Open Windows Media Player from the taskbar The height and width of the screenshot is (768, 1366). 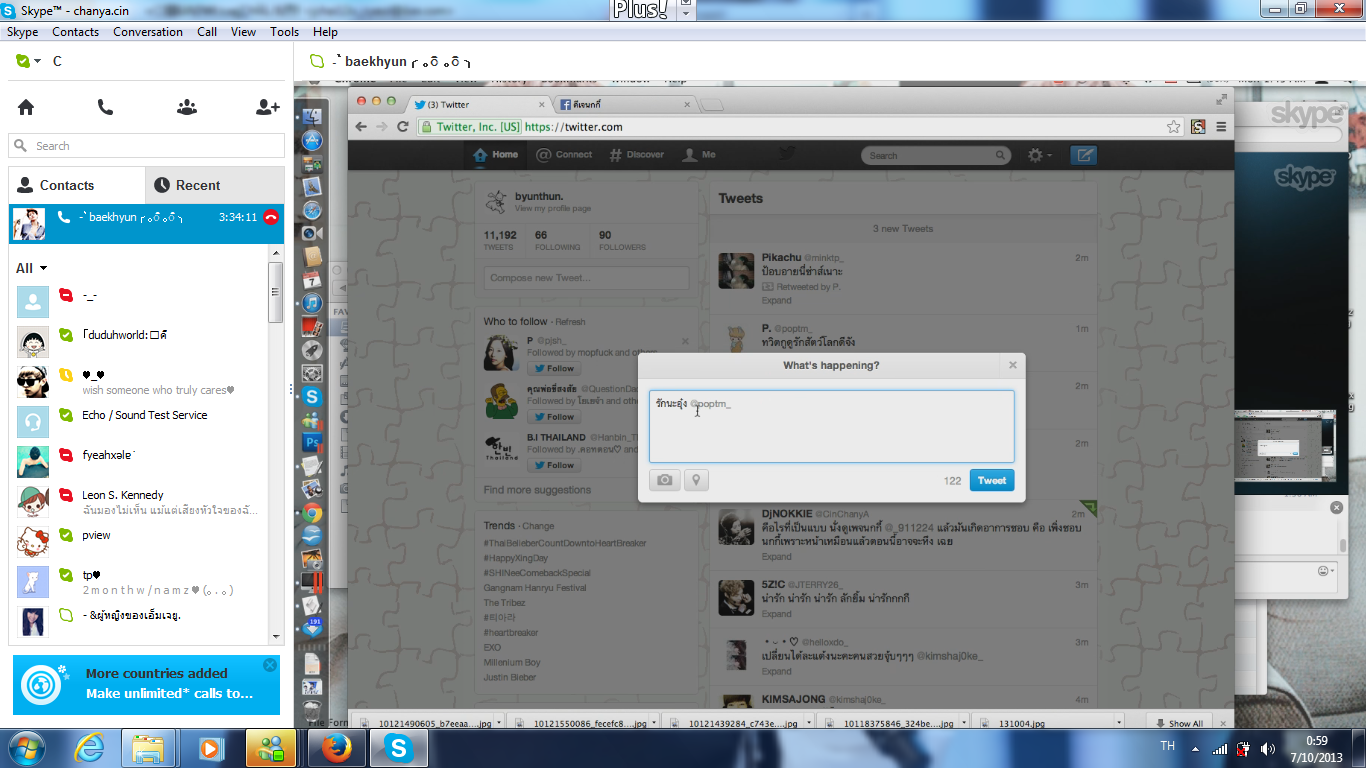point(210,748)
